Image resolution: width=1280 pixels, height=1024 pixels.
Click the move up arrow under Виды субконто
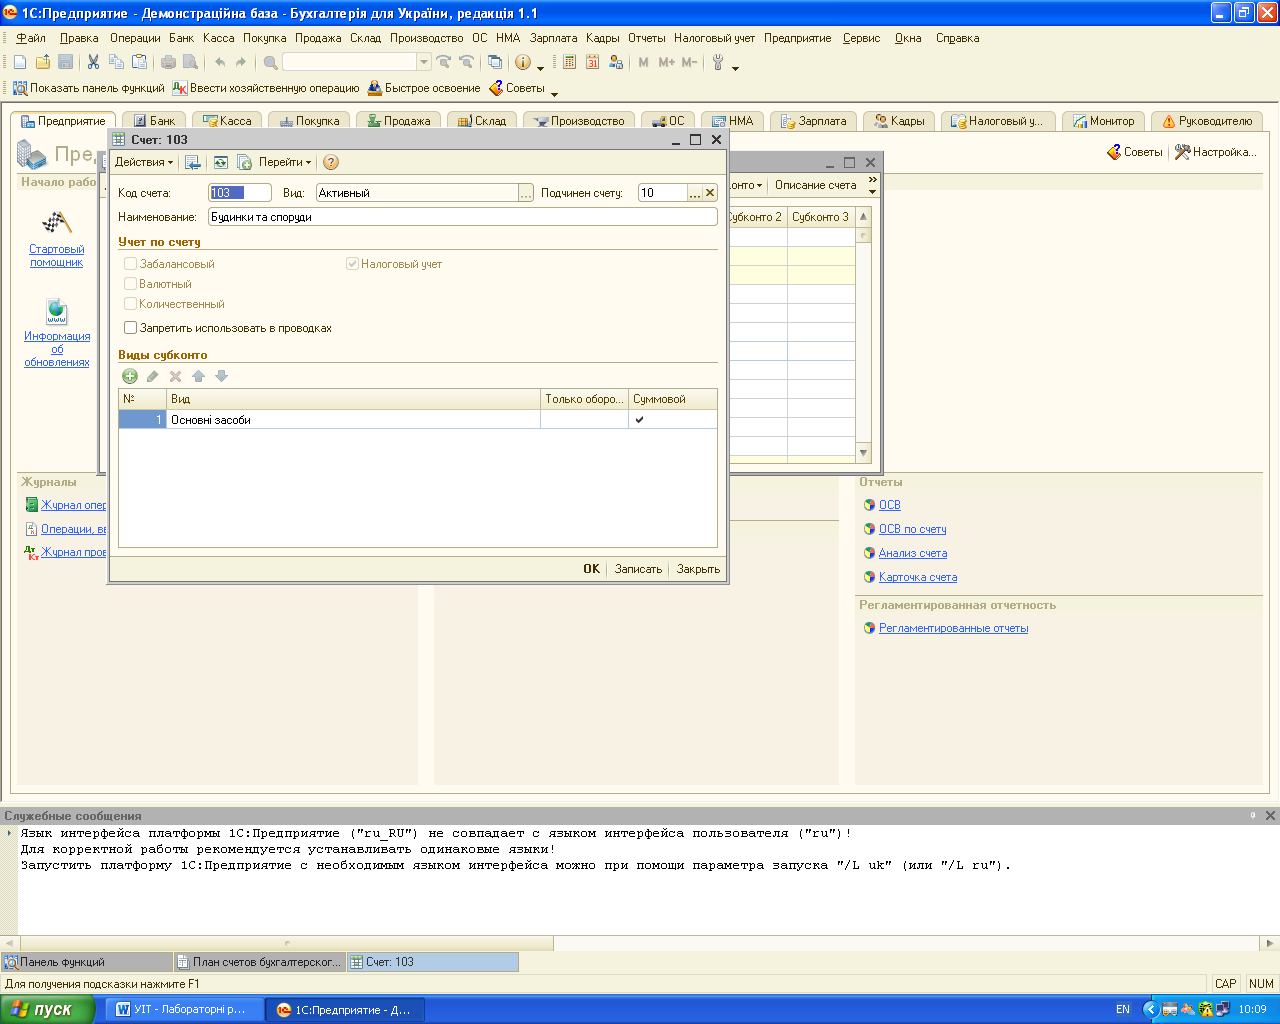(198, 376)
